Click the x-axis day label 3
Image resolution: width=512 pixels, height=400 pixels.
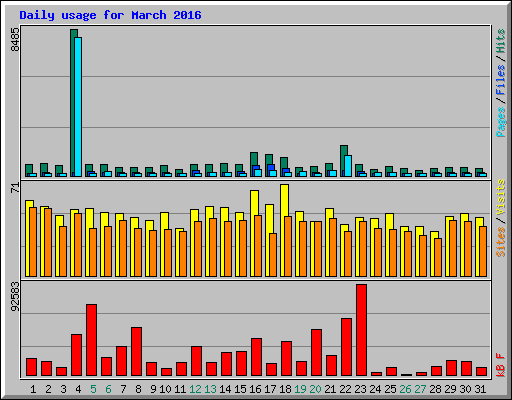coord(63,389)
